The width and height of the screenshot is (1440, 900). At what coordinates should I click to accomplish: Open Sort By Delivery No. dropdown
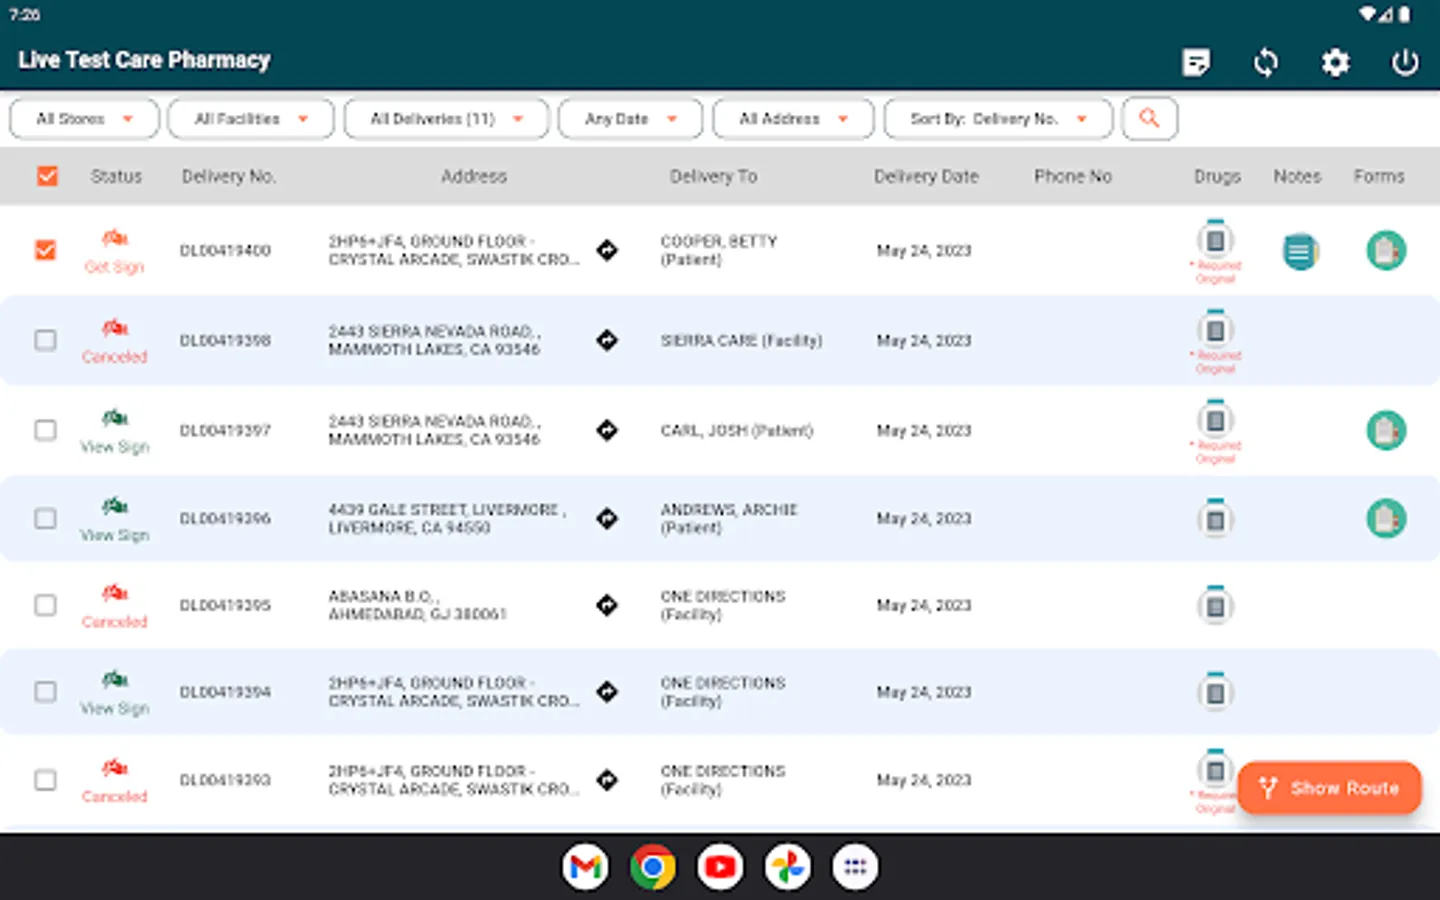click(997, 119)
